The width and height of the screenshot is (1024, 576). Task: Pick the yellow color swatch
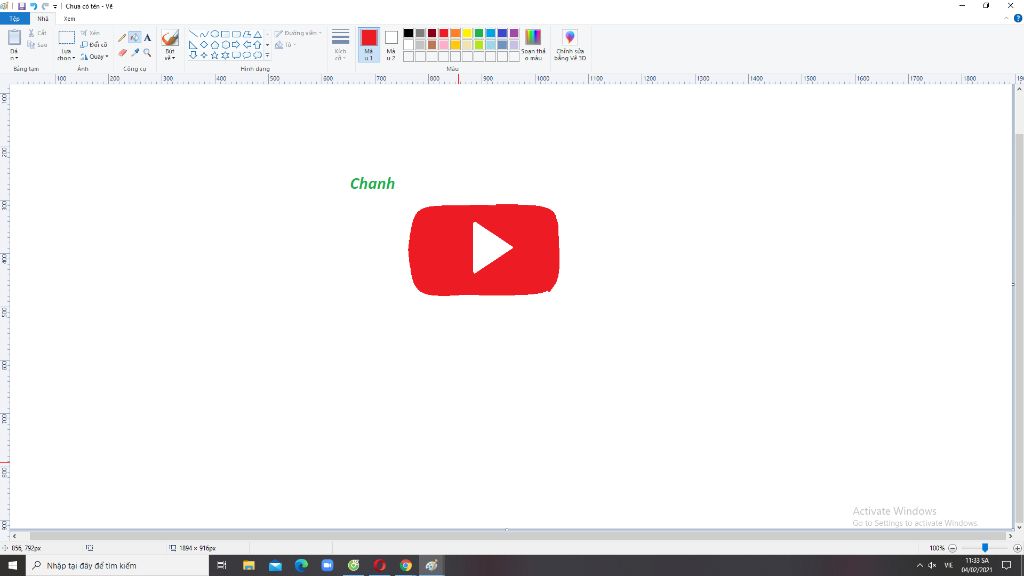click(x=467, y=33)
